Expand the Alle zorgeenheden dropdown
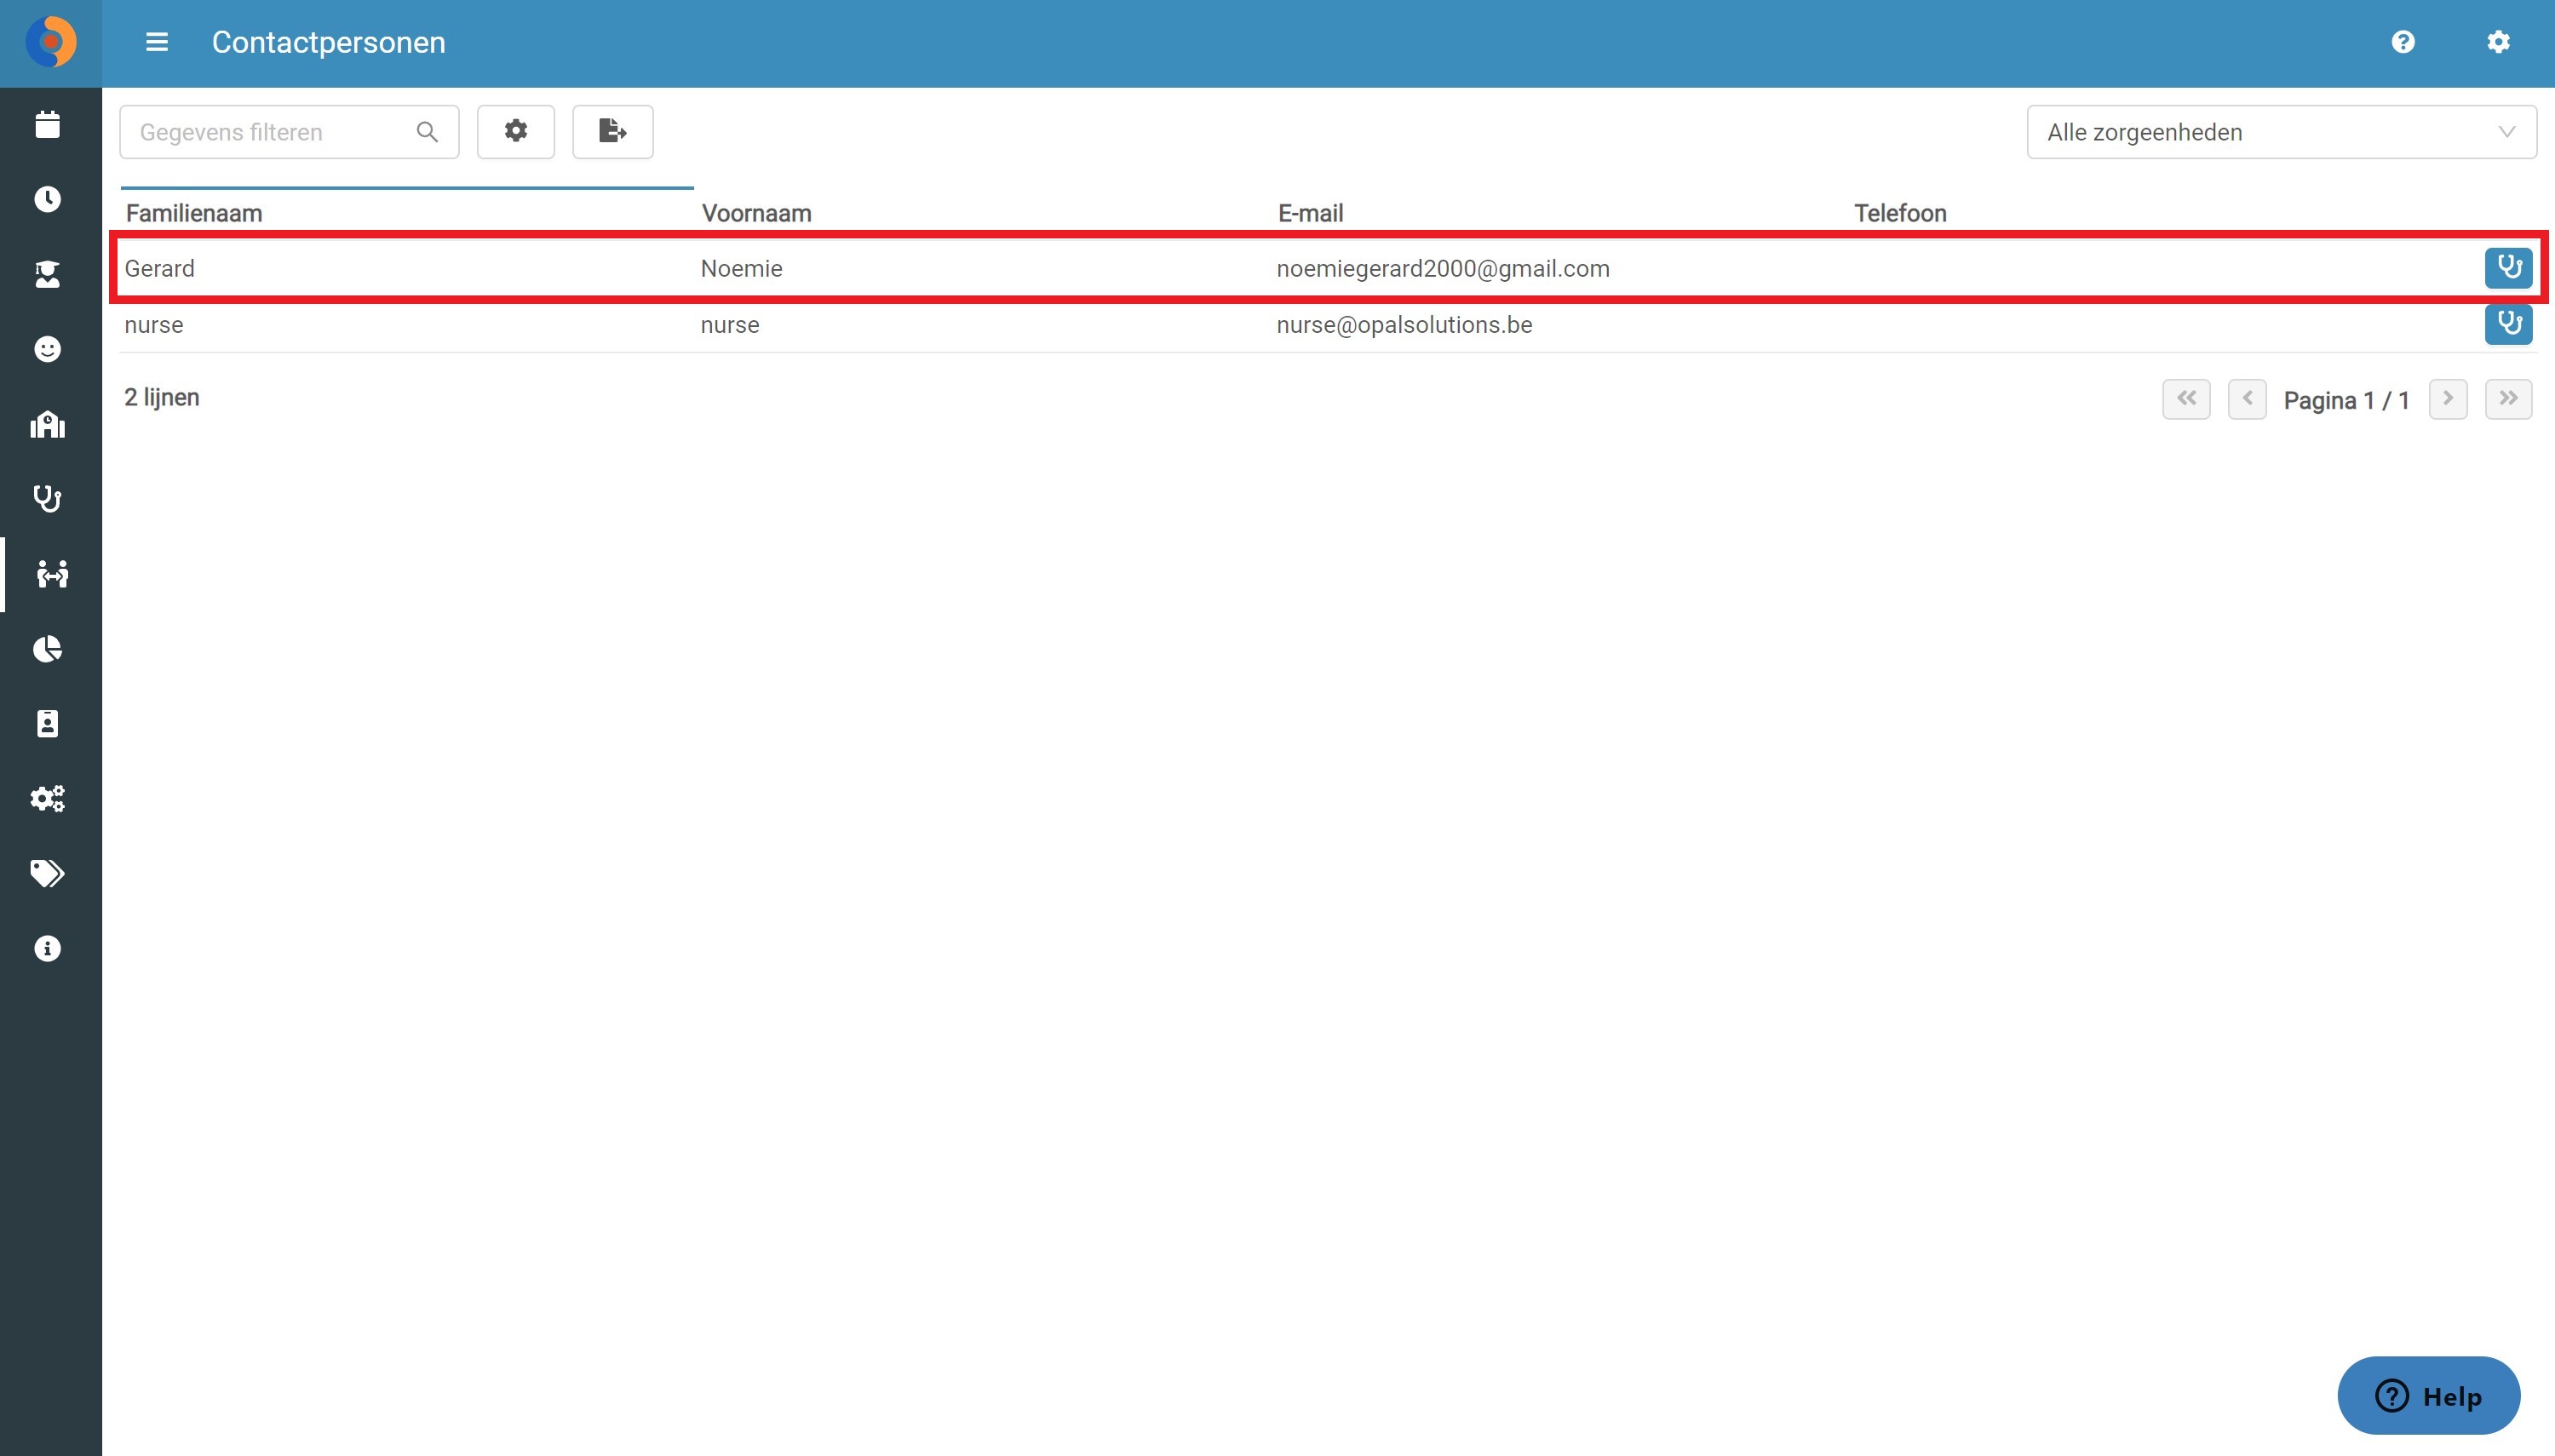Viewport: 2555px width, 1456px height. click(x=2281, y=132)
